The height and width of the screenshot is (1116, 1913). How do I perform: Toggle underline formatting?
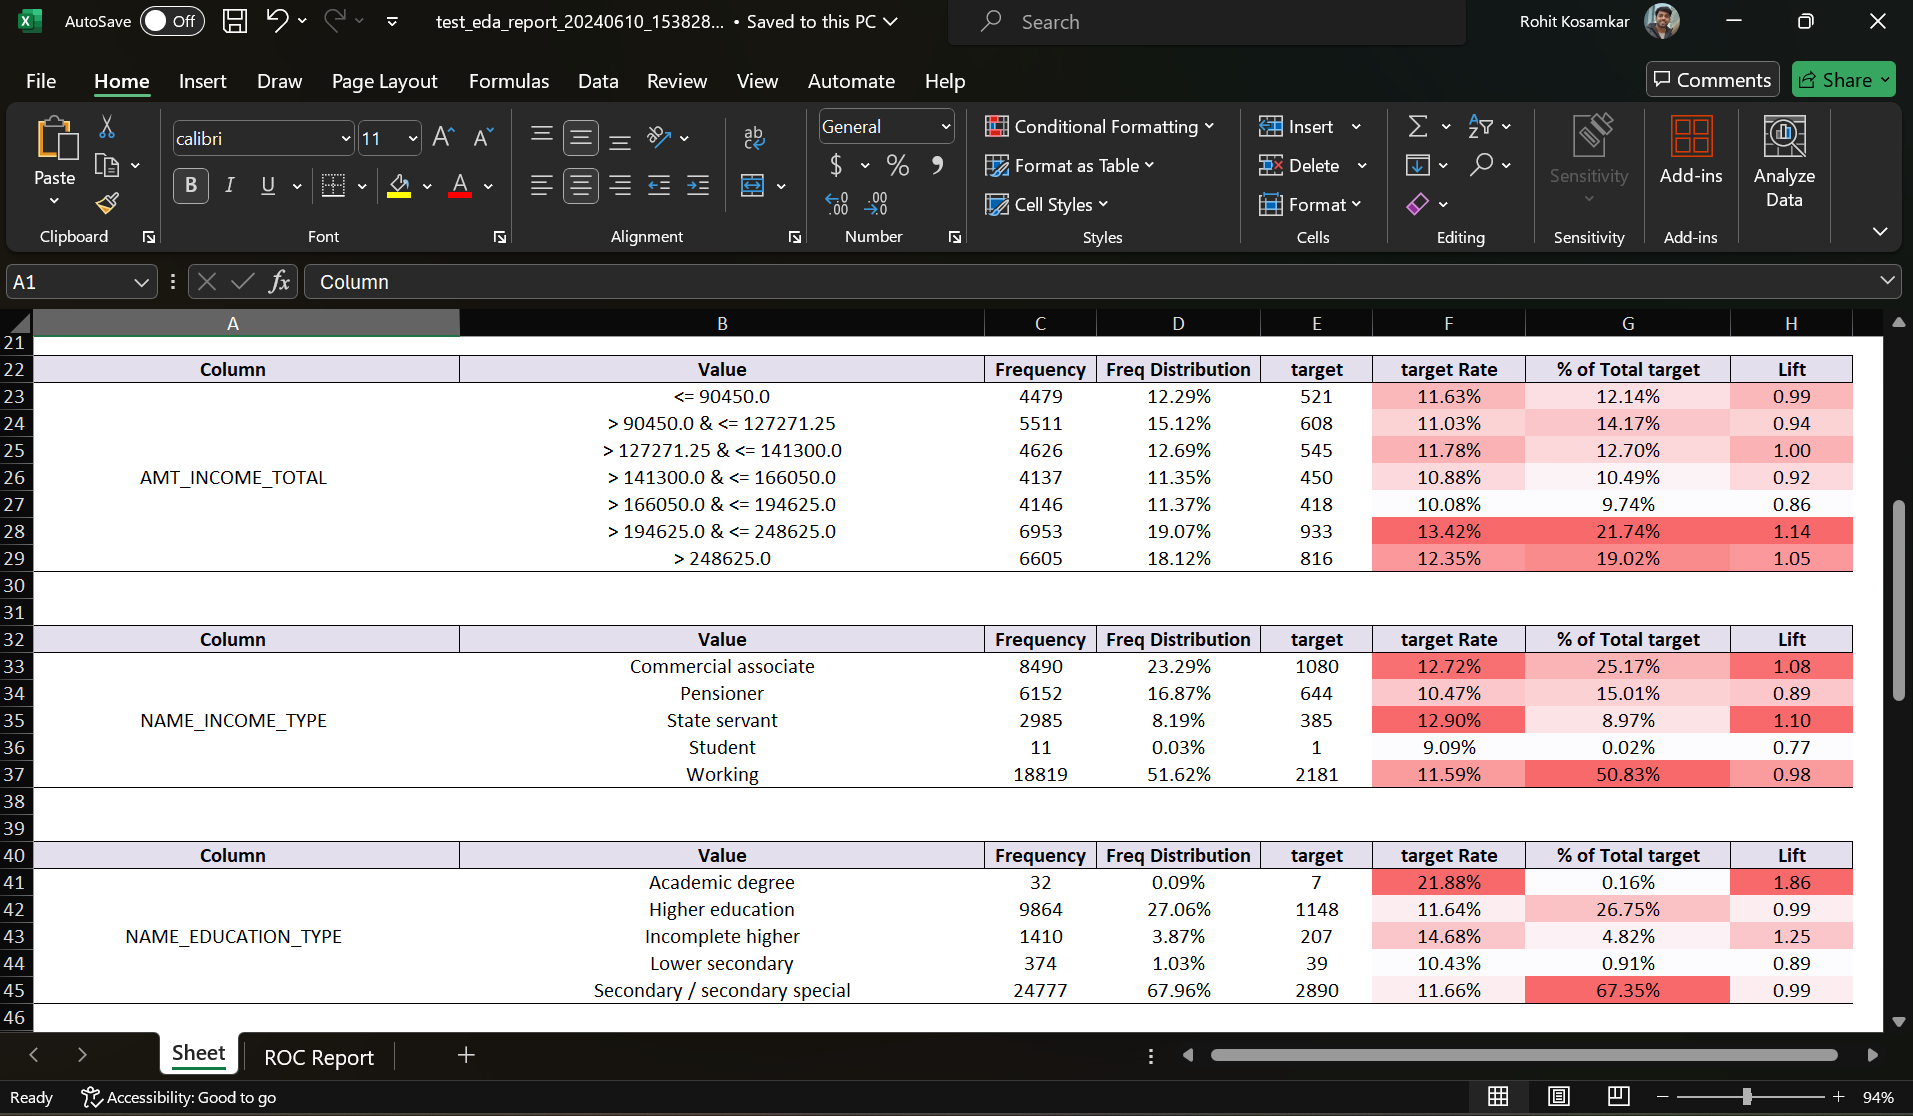(268, 185)
